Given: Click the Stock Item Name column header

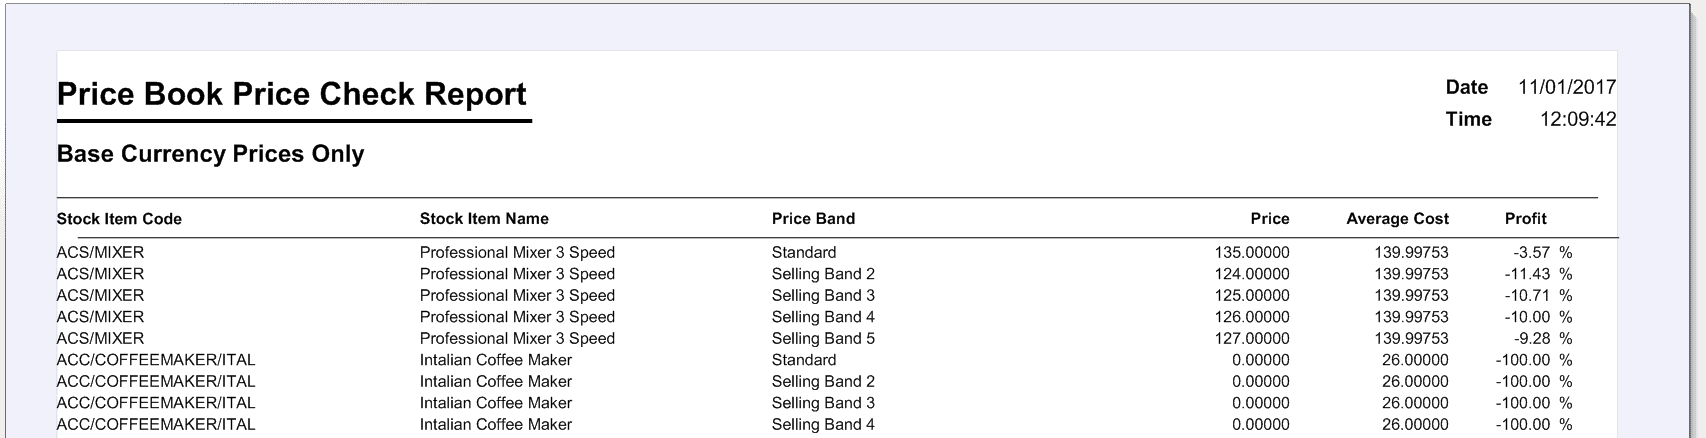Looking at the screenshot, I should 484,219.
